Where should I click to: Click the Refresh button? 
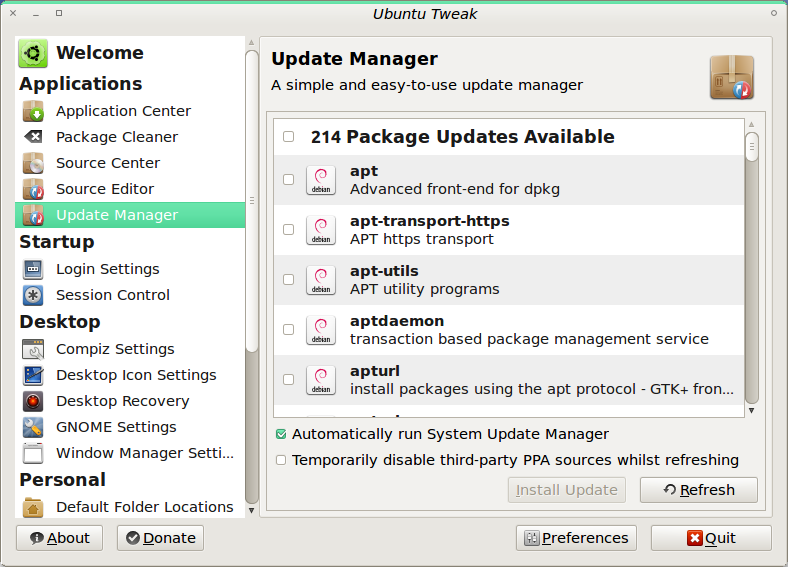click(699, 490)
